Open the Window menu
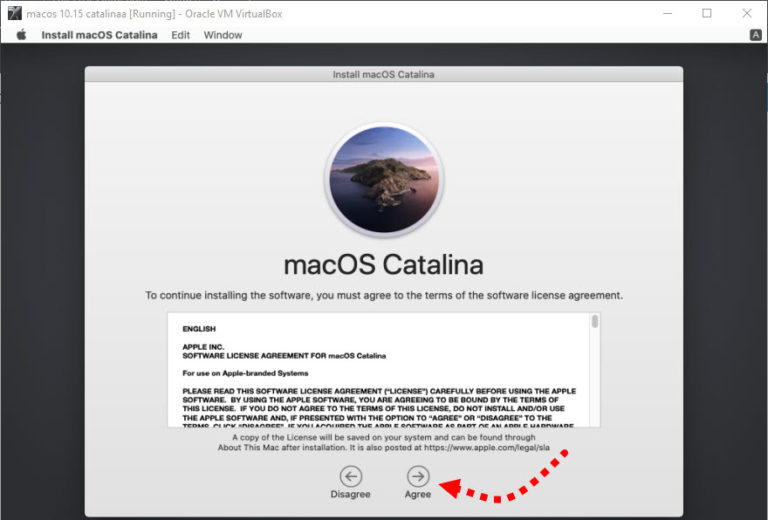Viewport: 768px width, 520px height. point(223,35)
